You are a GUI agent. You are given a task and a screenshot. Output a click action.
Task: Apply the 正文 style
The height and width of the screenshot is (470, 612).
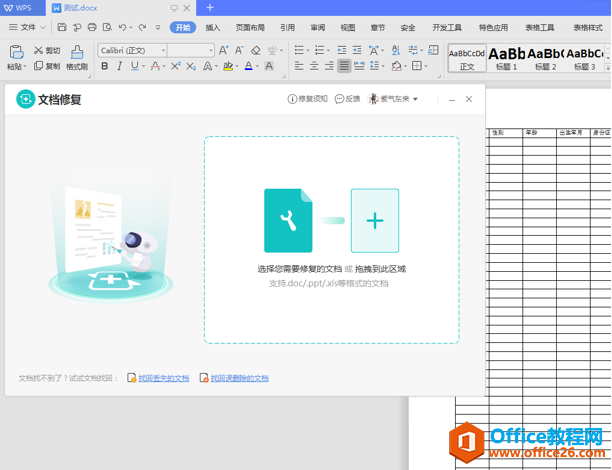click(x=467, y=58)
